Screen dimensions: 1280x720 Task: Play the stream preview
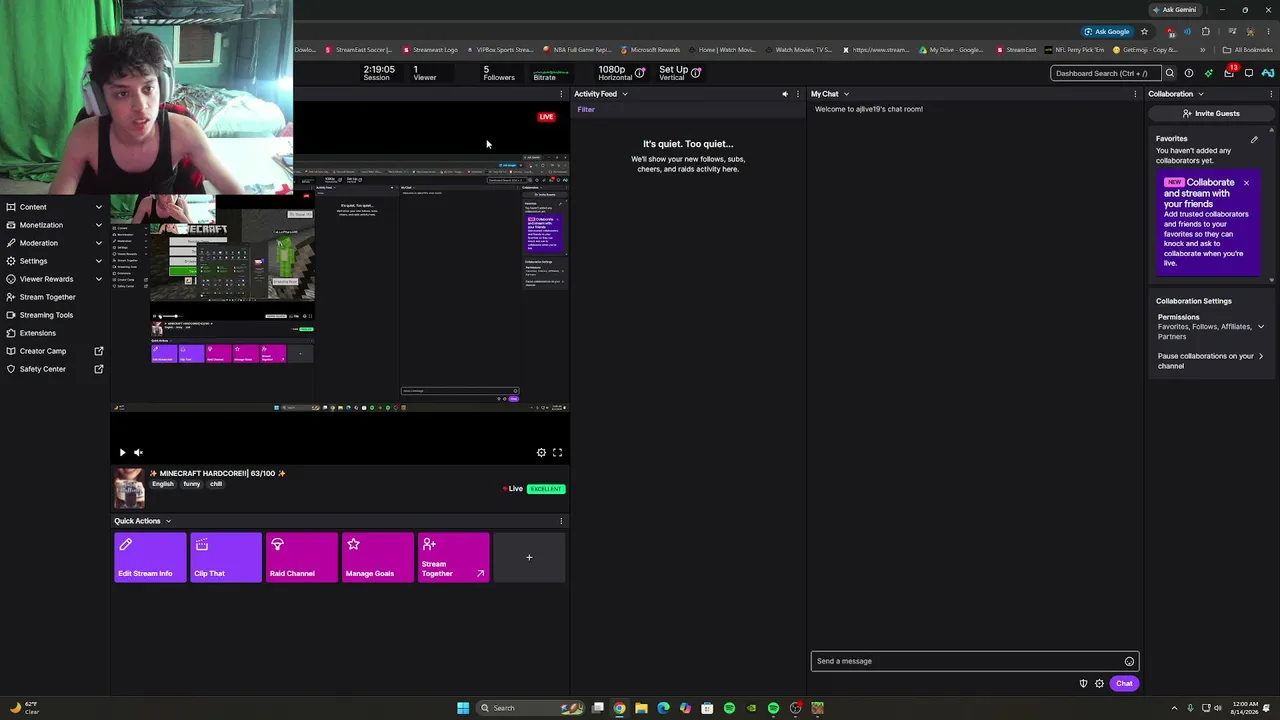pos(122,452)
